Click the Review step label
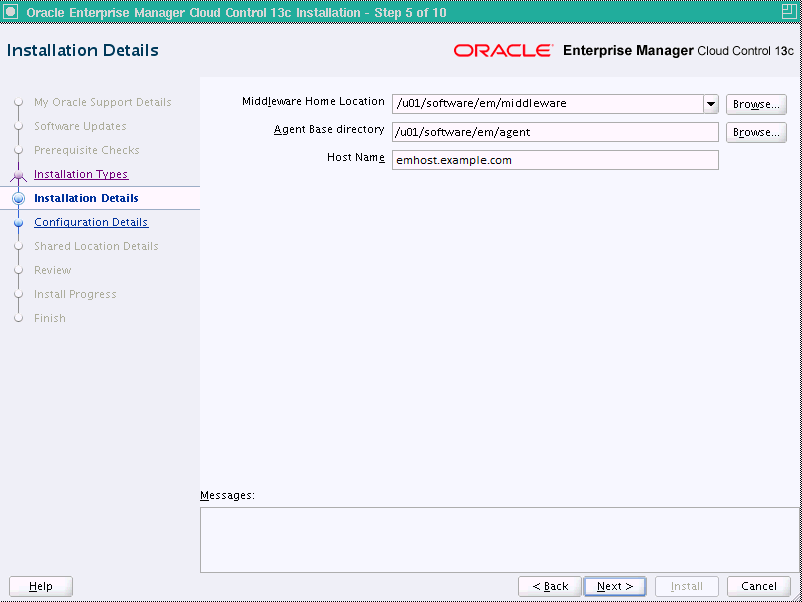 tap(53, 270)
